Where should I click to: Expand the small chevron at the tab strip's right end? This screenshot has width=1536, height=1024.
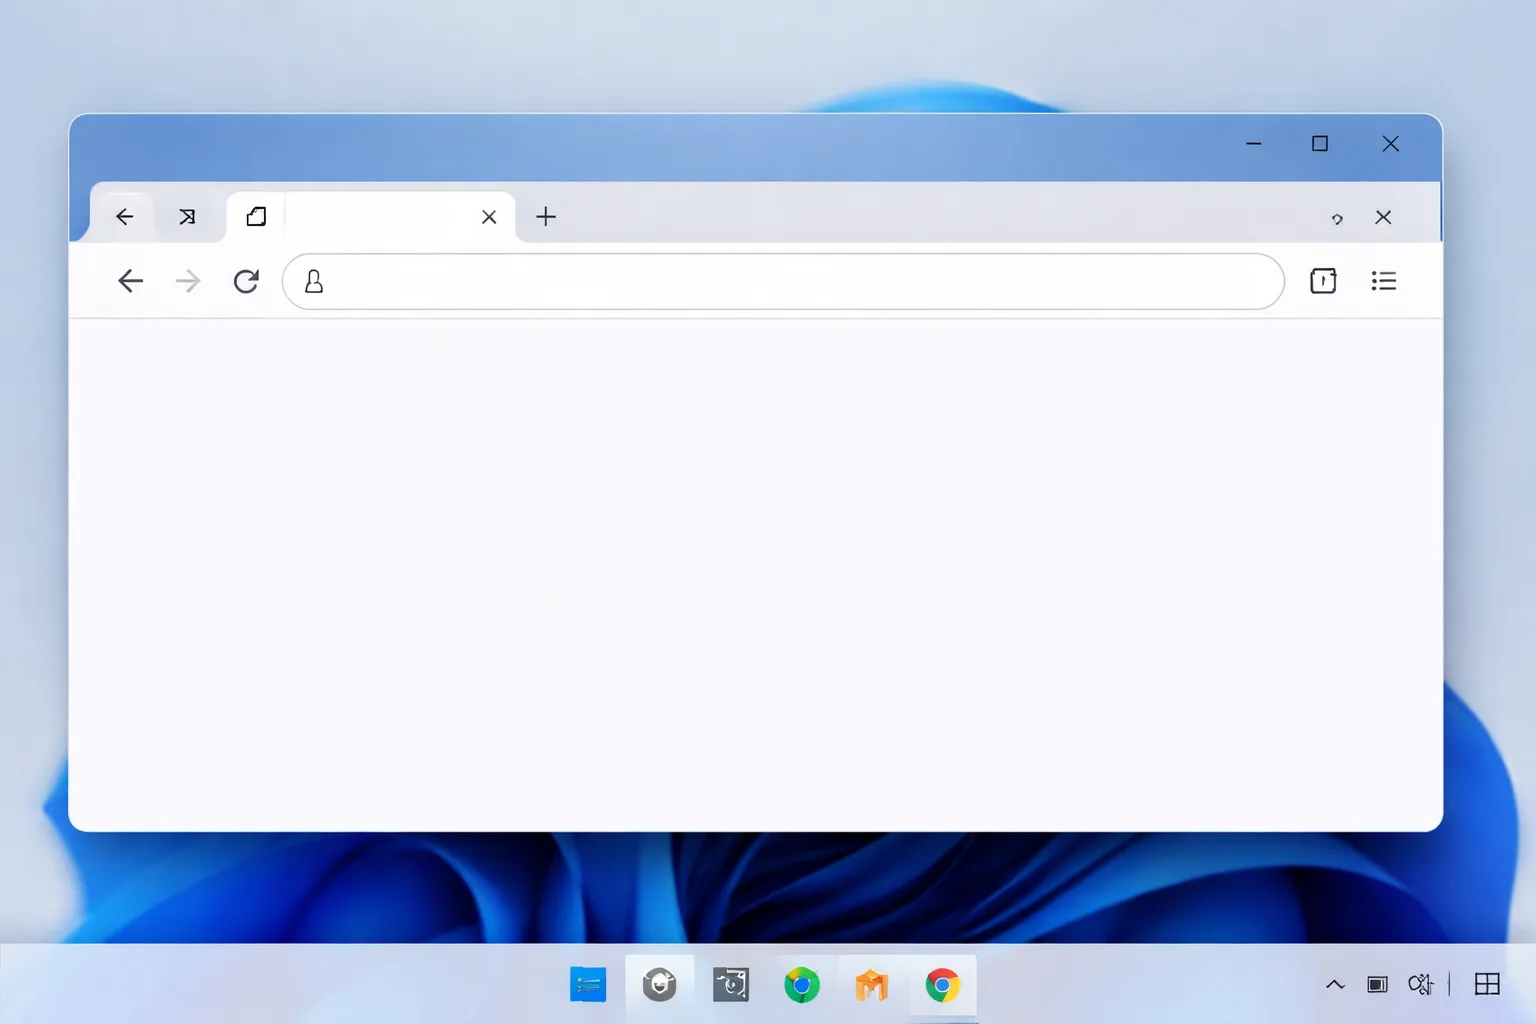tap(1337, 218)
